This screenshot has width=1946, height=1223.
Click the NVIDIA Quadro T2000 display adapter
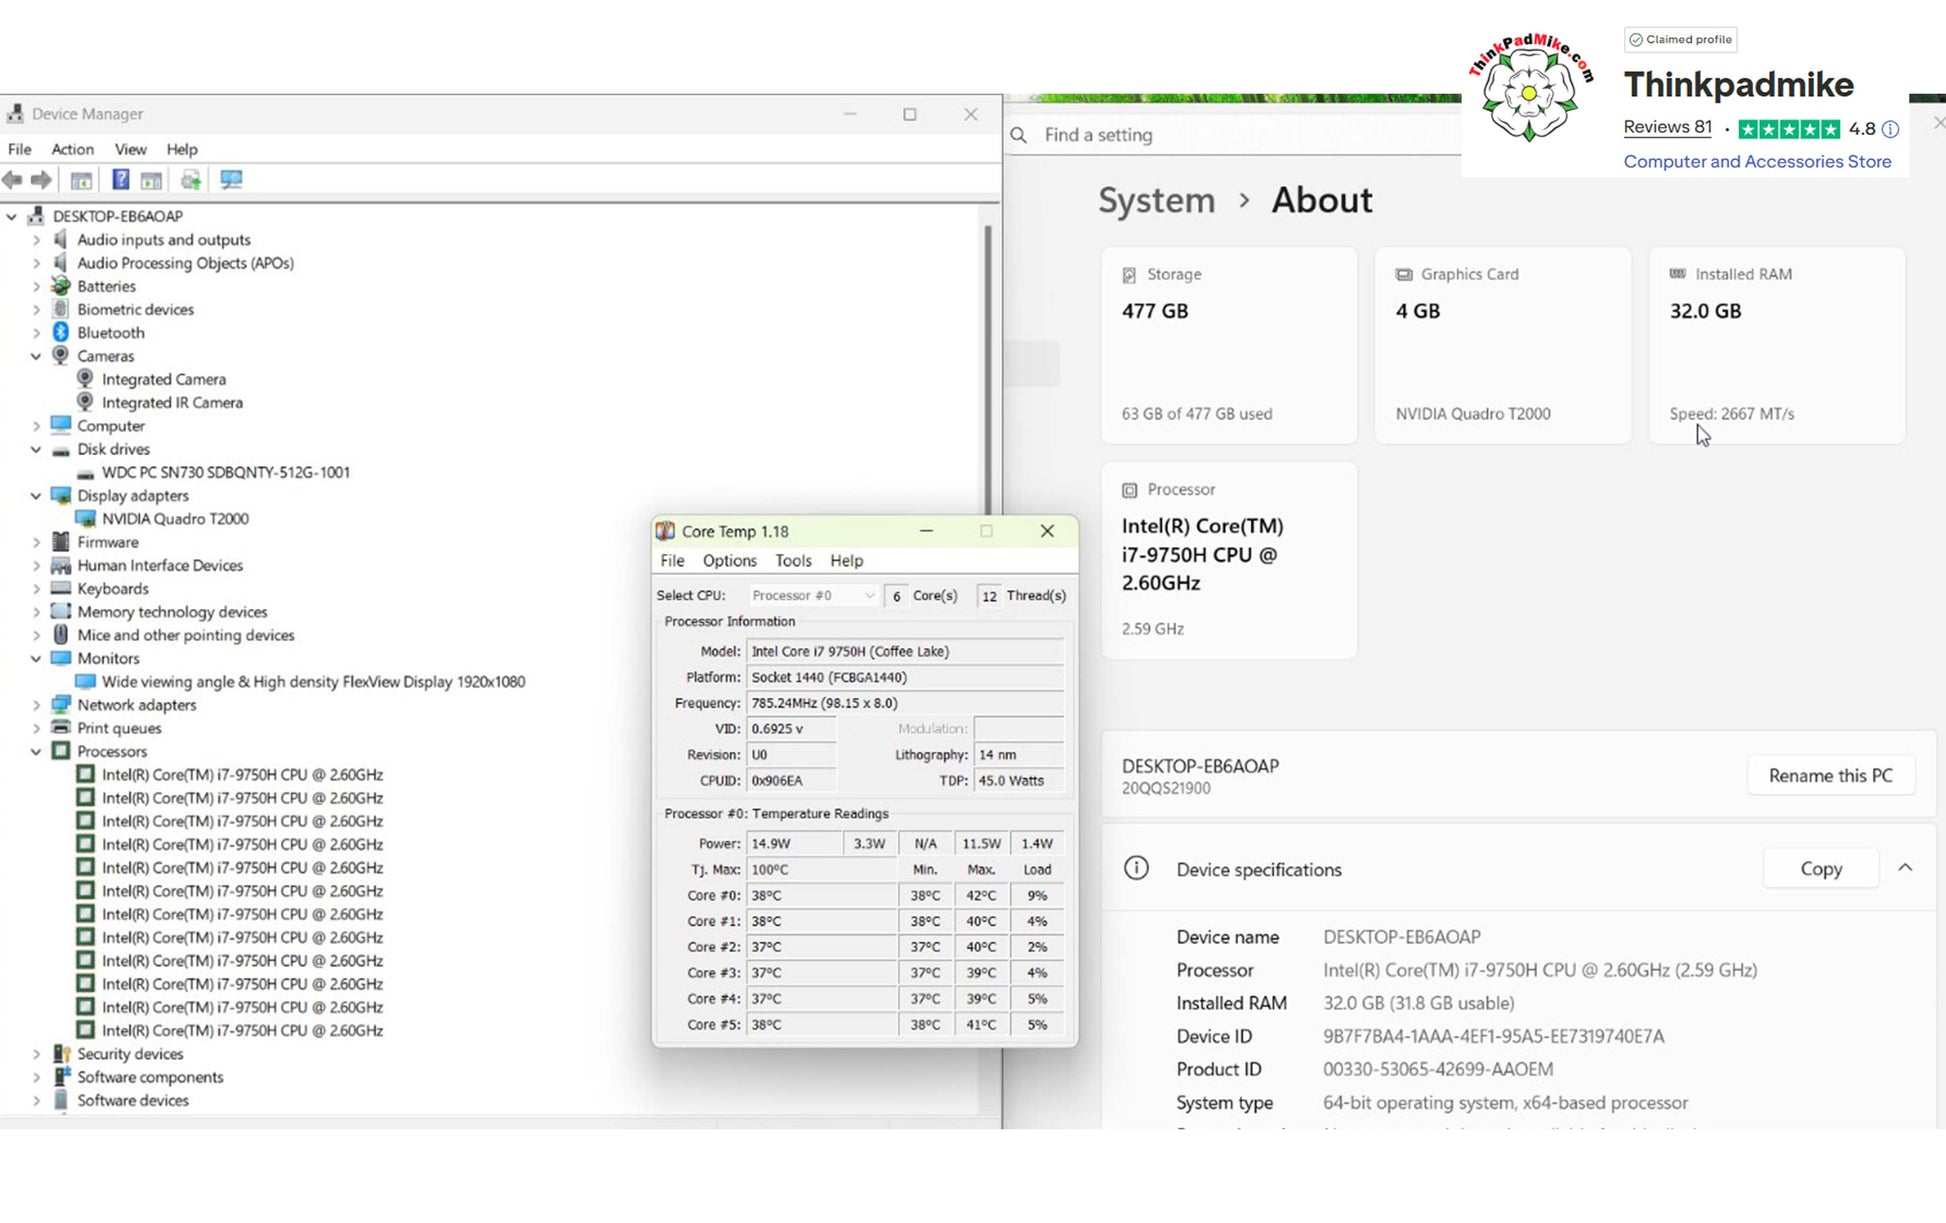(x=175, y=519)
